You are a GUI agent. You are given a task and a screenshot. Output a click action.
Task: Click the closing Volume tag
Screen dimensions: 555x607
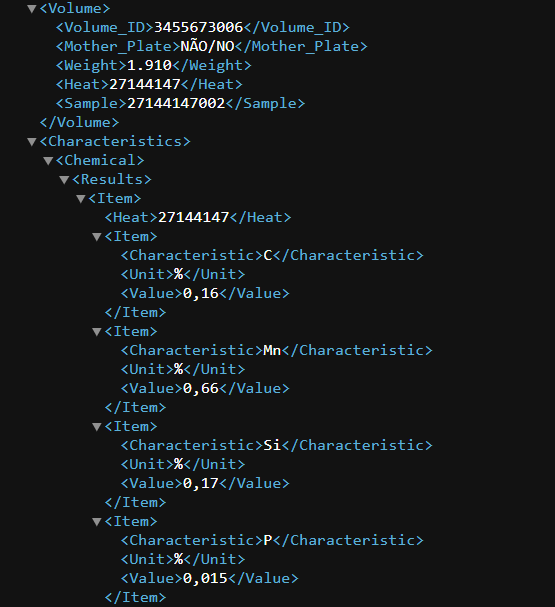79,122
